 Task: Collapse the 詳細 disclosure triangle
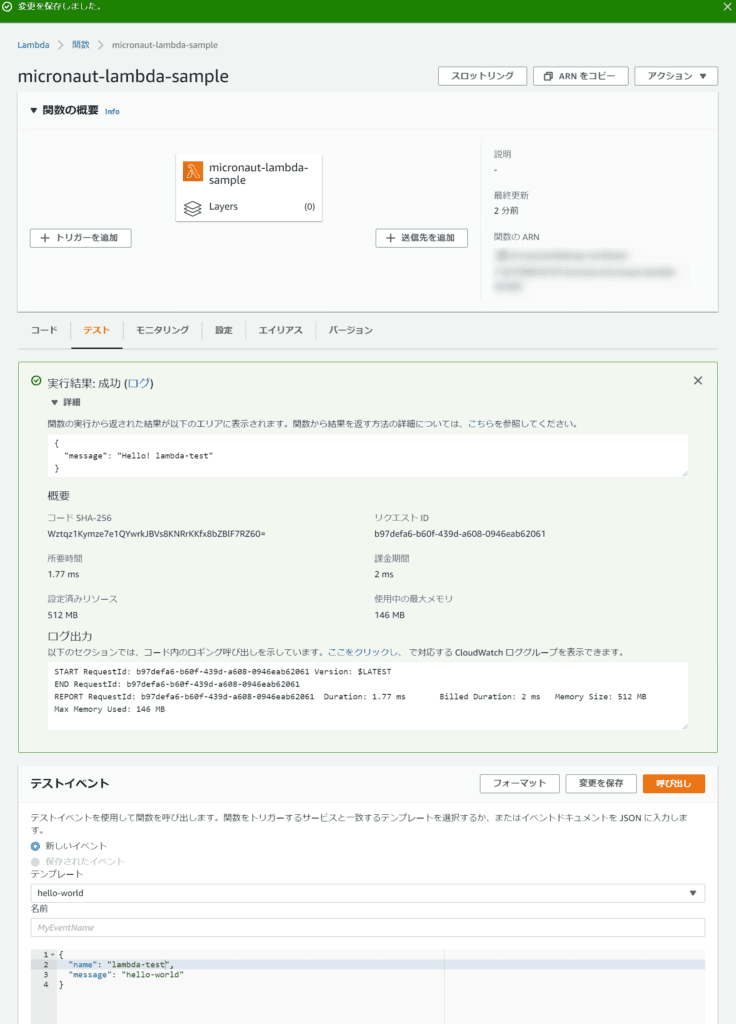[55, 402]
